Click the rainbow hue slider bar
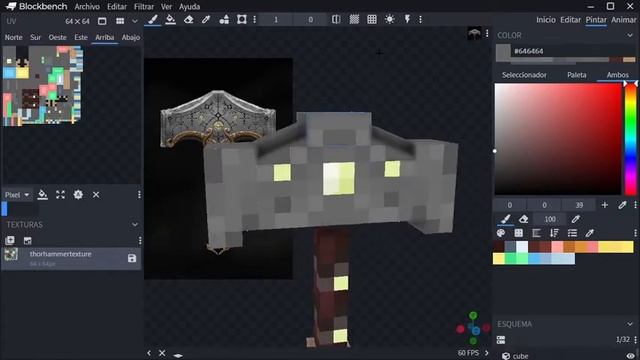 click(631, 139)
